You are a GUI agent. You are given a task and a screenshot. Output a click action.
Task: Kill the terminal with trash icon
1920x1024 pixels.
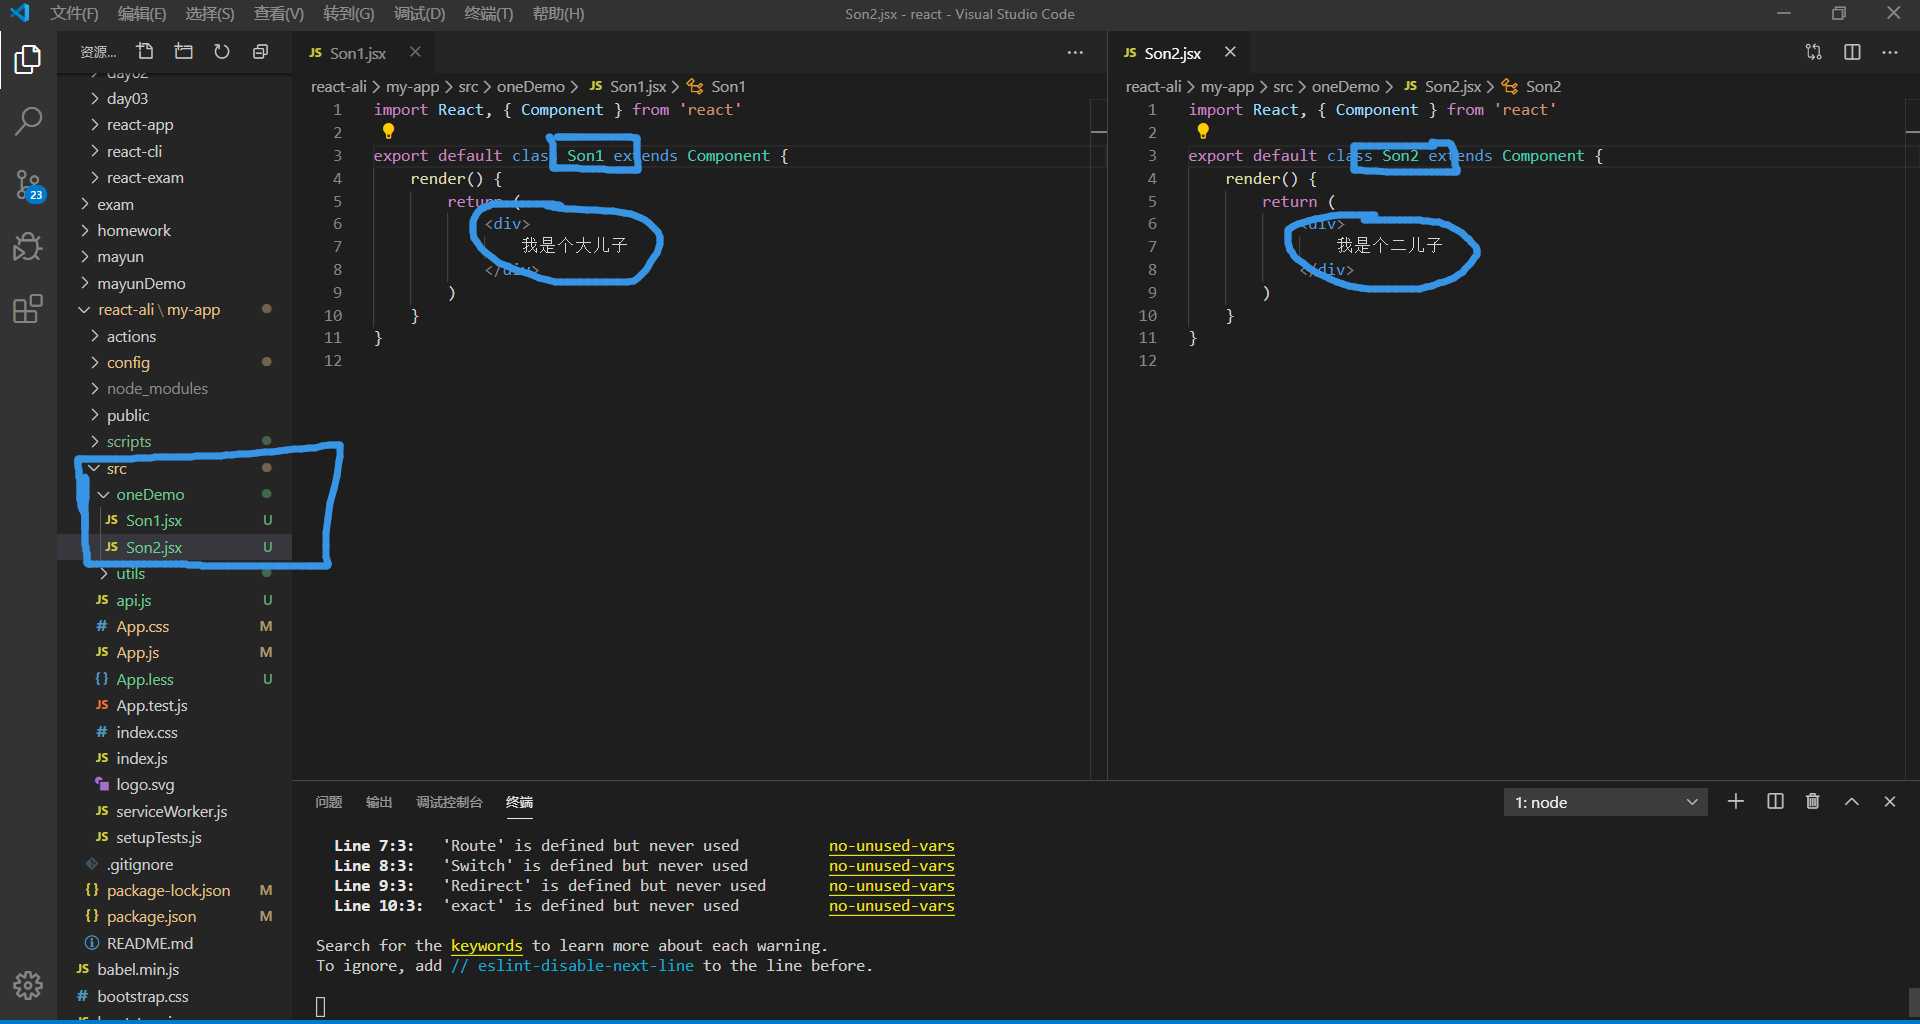(1813, 801)
